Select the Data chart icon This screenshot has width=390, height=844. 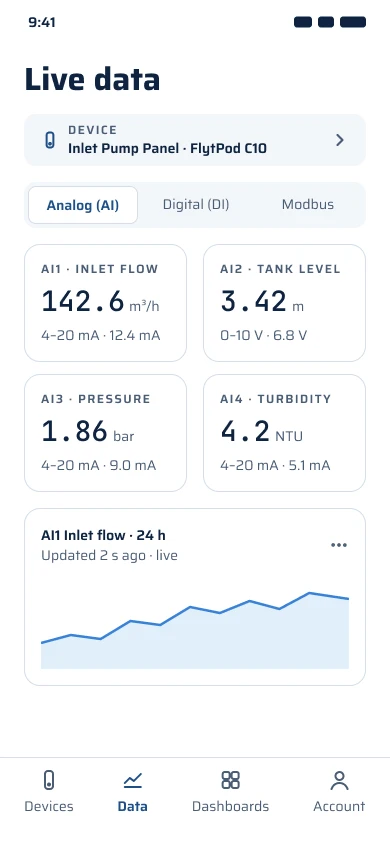coord(132,779)
